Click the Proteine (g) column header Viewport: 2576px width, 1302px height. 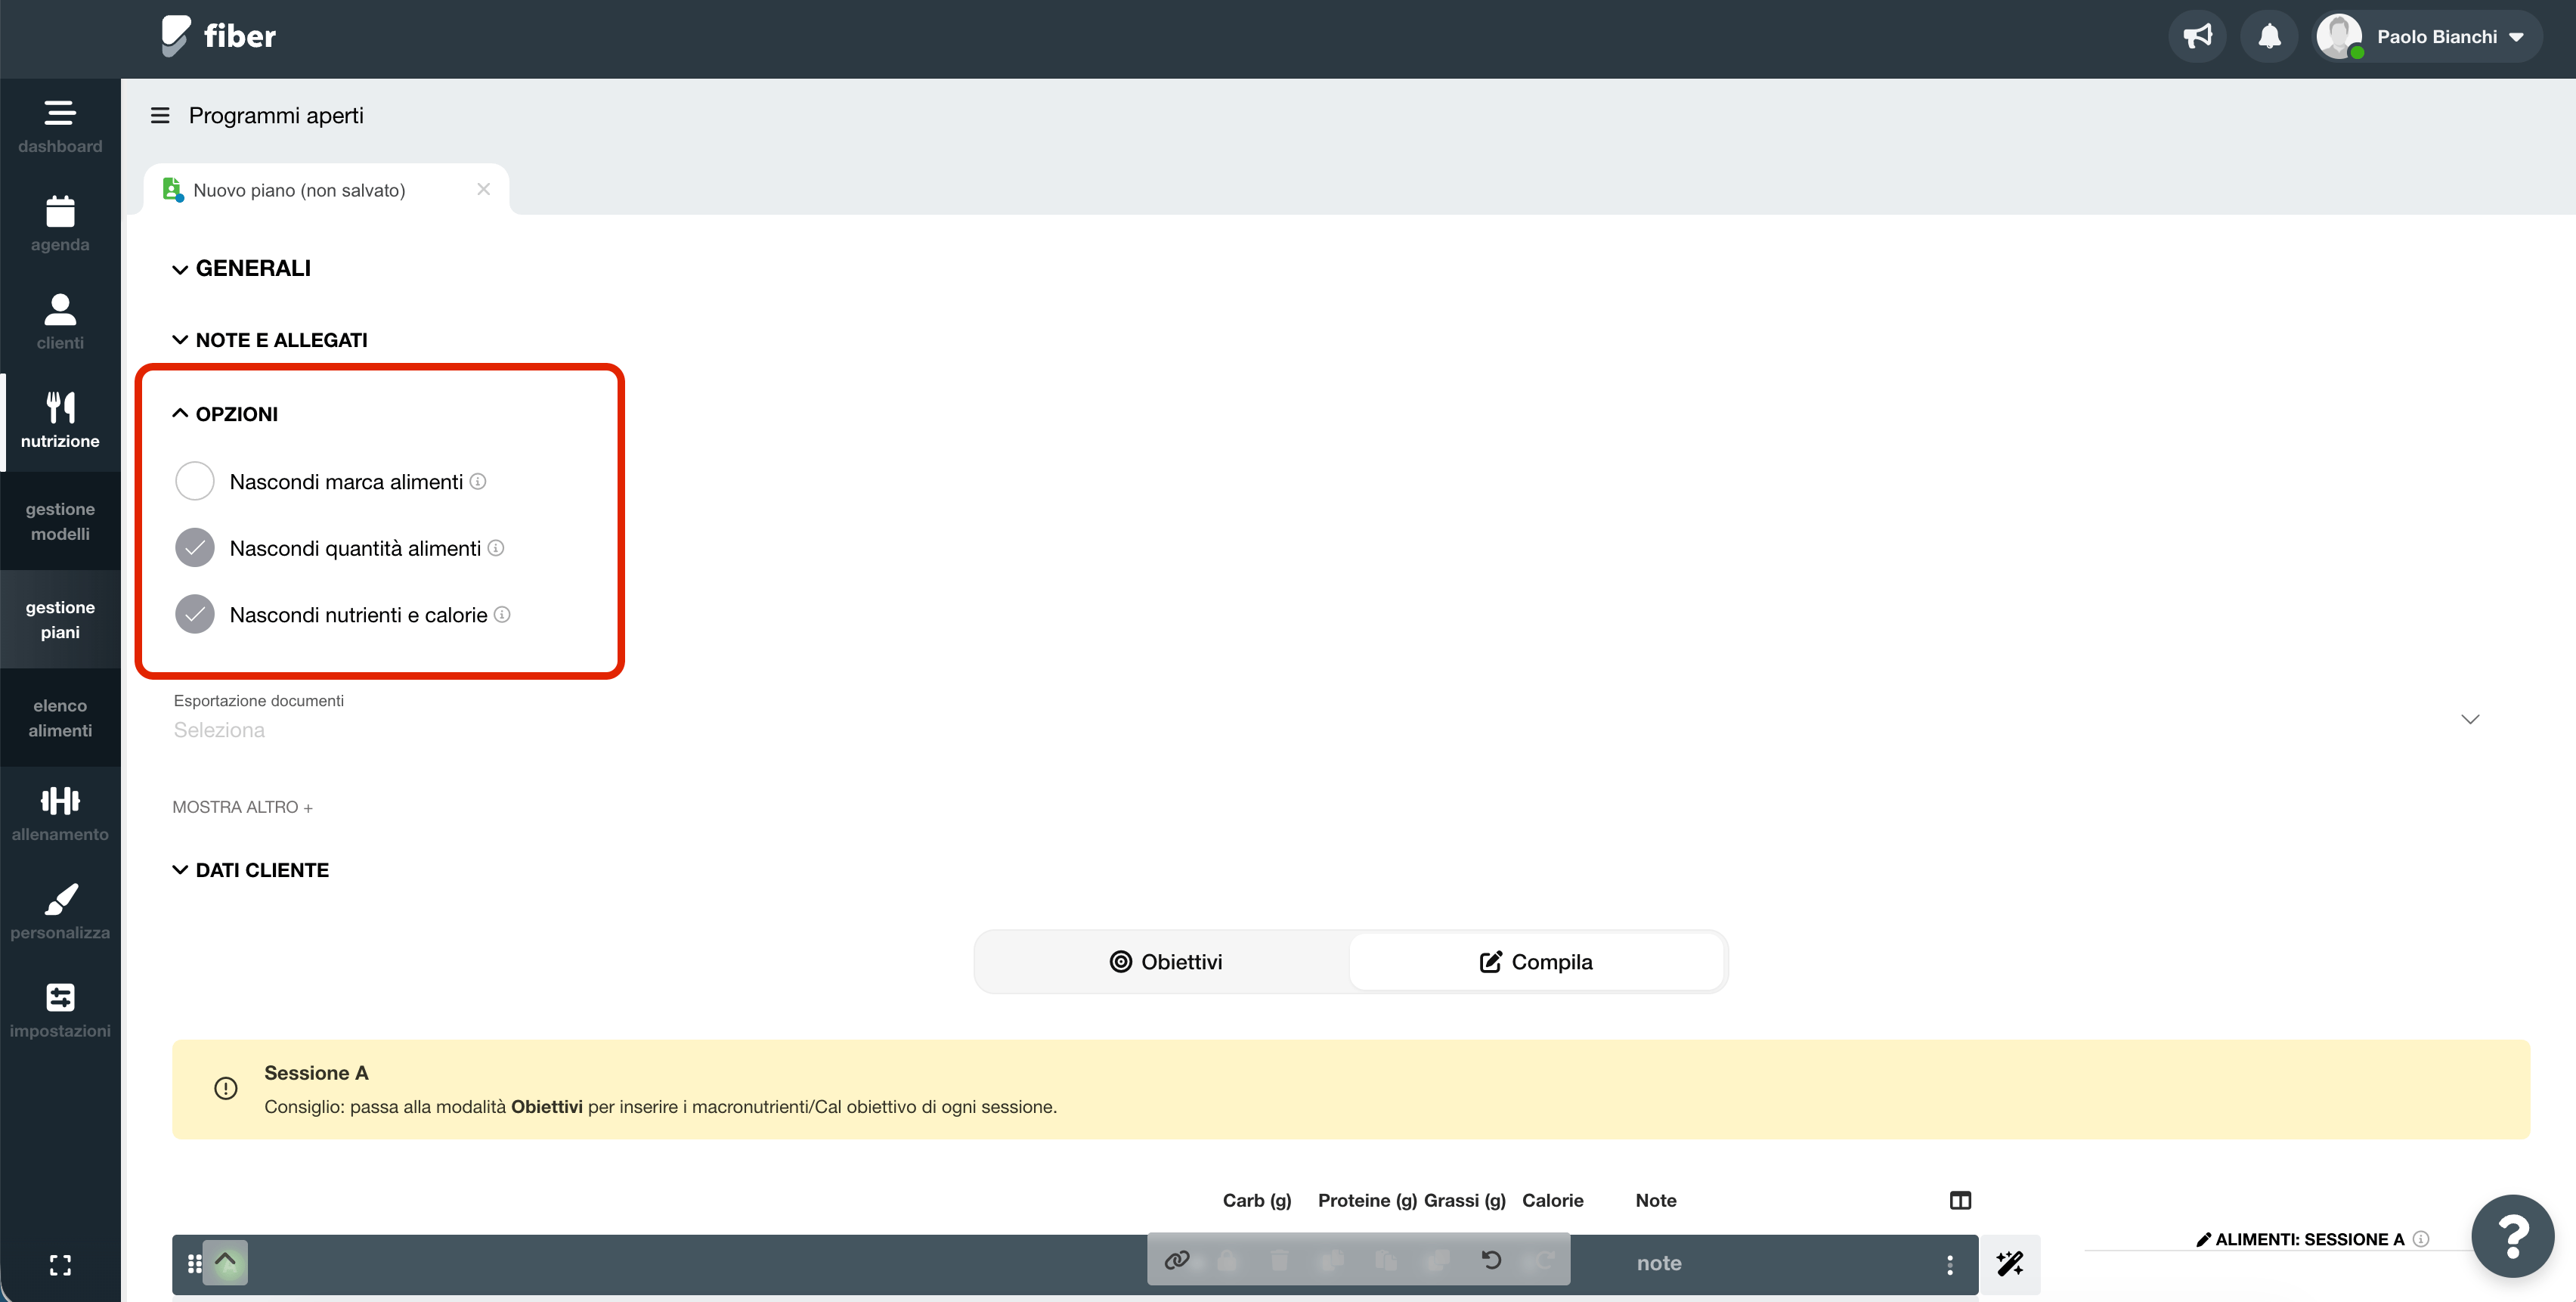tap(1367, 1201)
